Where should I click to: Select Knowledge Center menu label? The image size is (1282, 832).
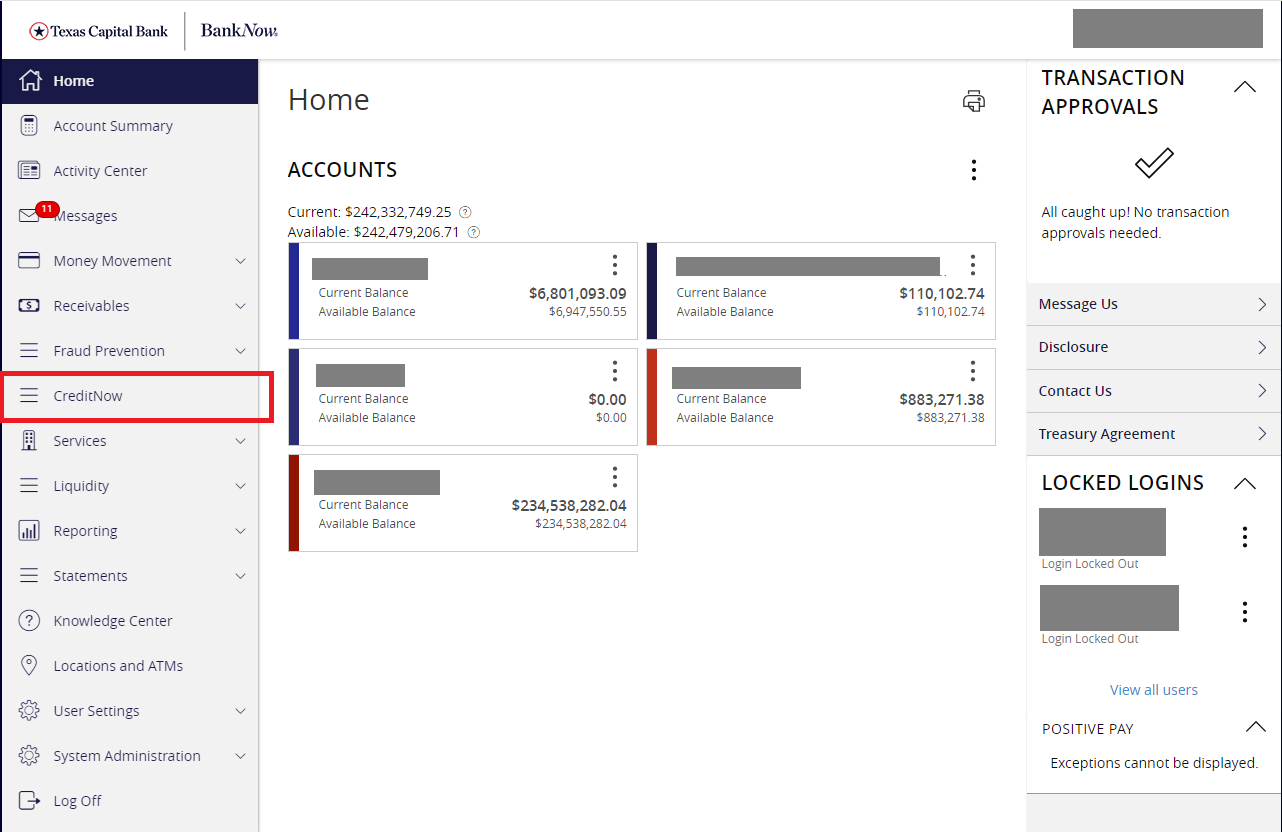pos(113,621)
